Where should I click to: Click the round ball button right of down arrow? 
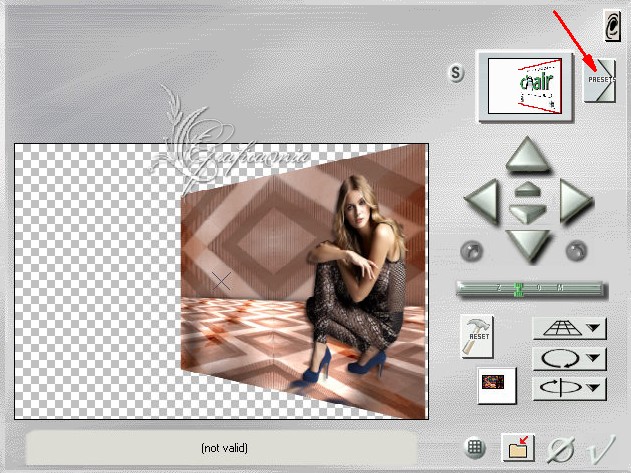(576, 250)
